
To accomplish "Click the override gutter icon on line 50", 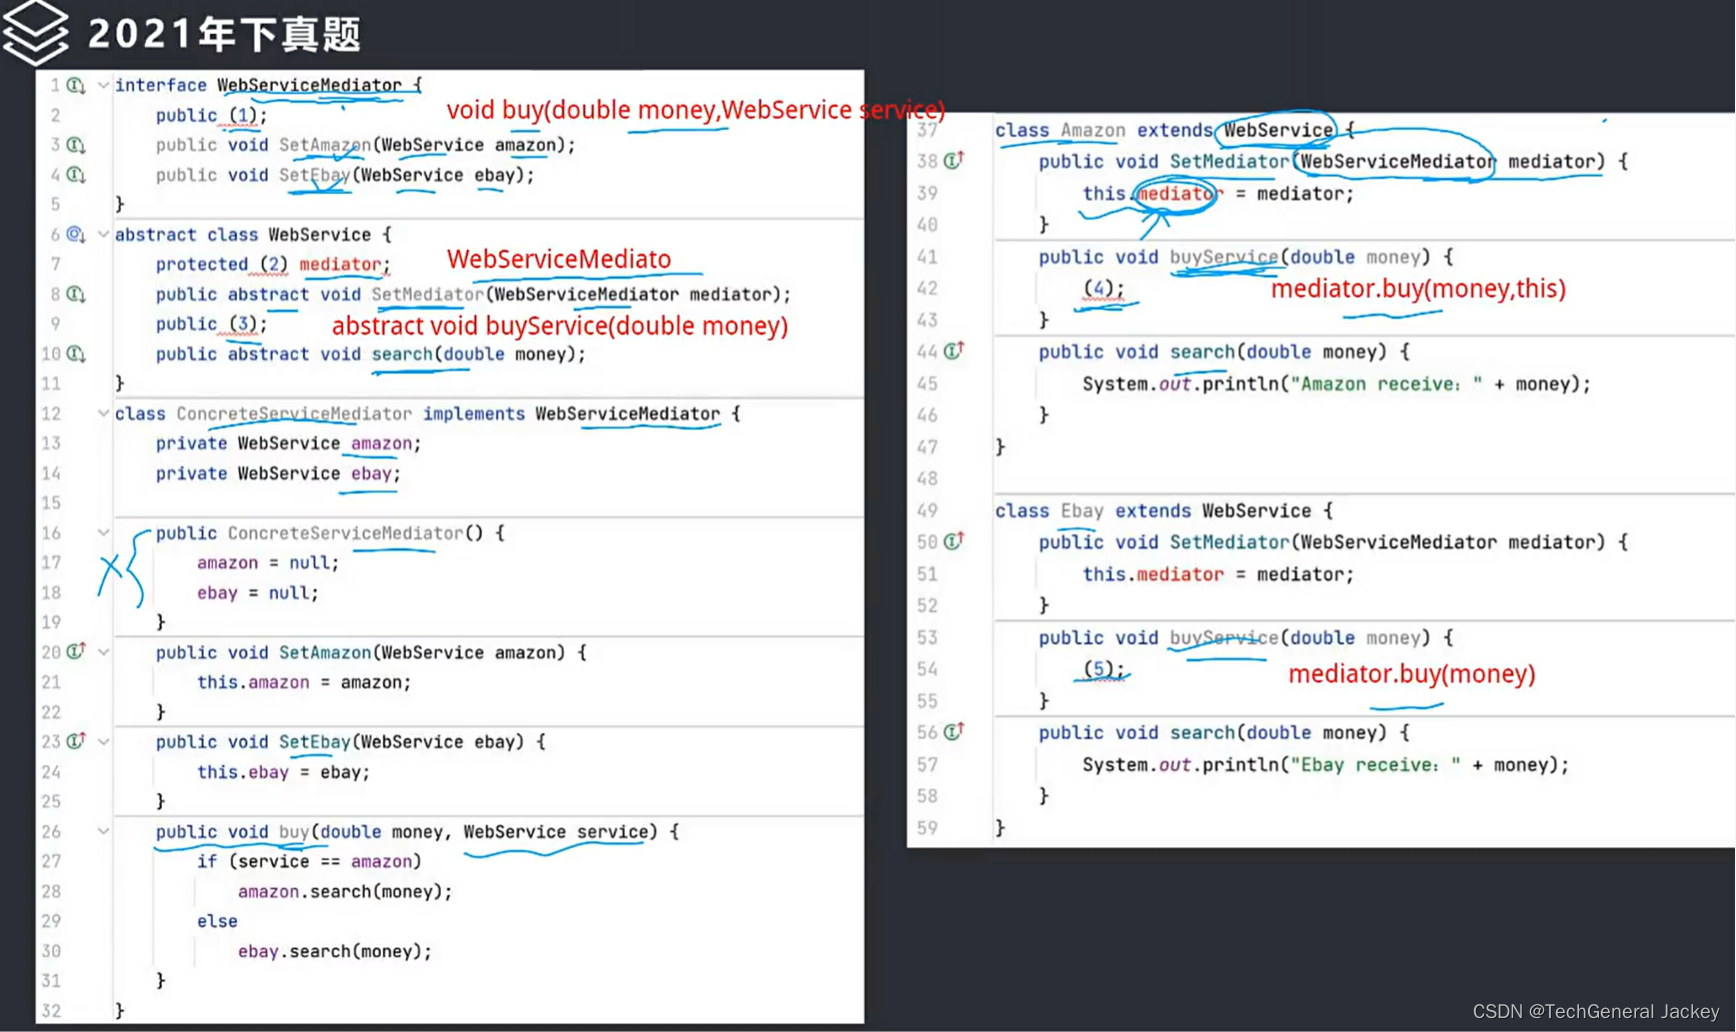I will coord(954,541).
